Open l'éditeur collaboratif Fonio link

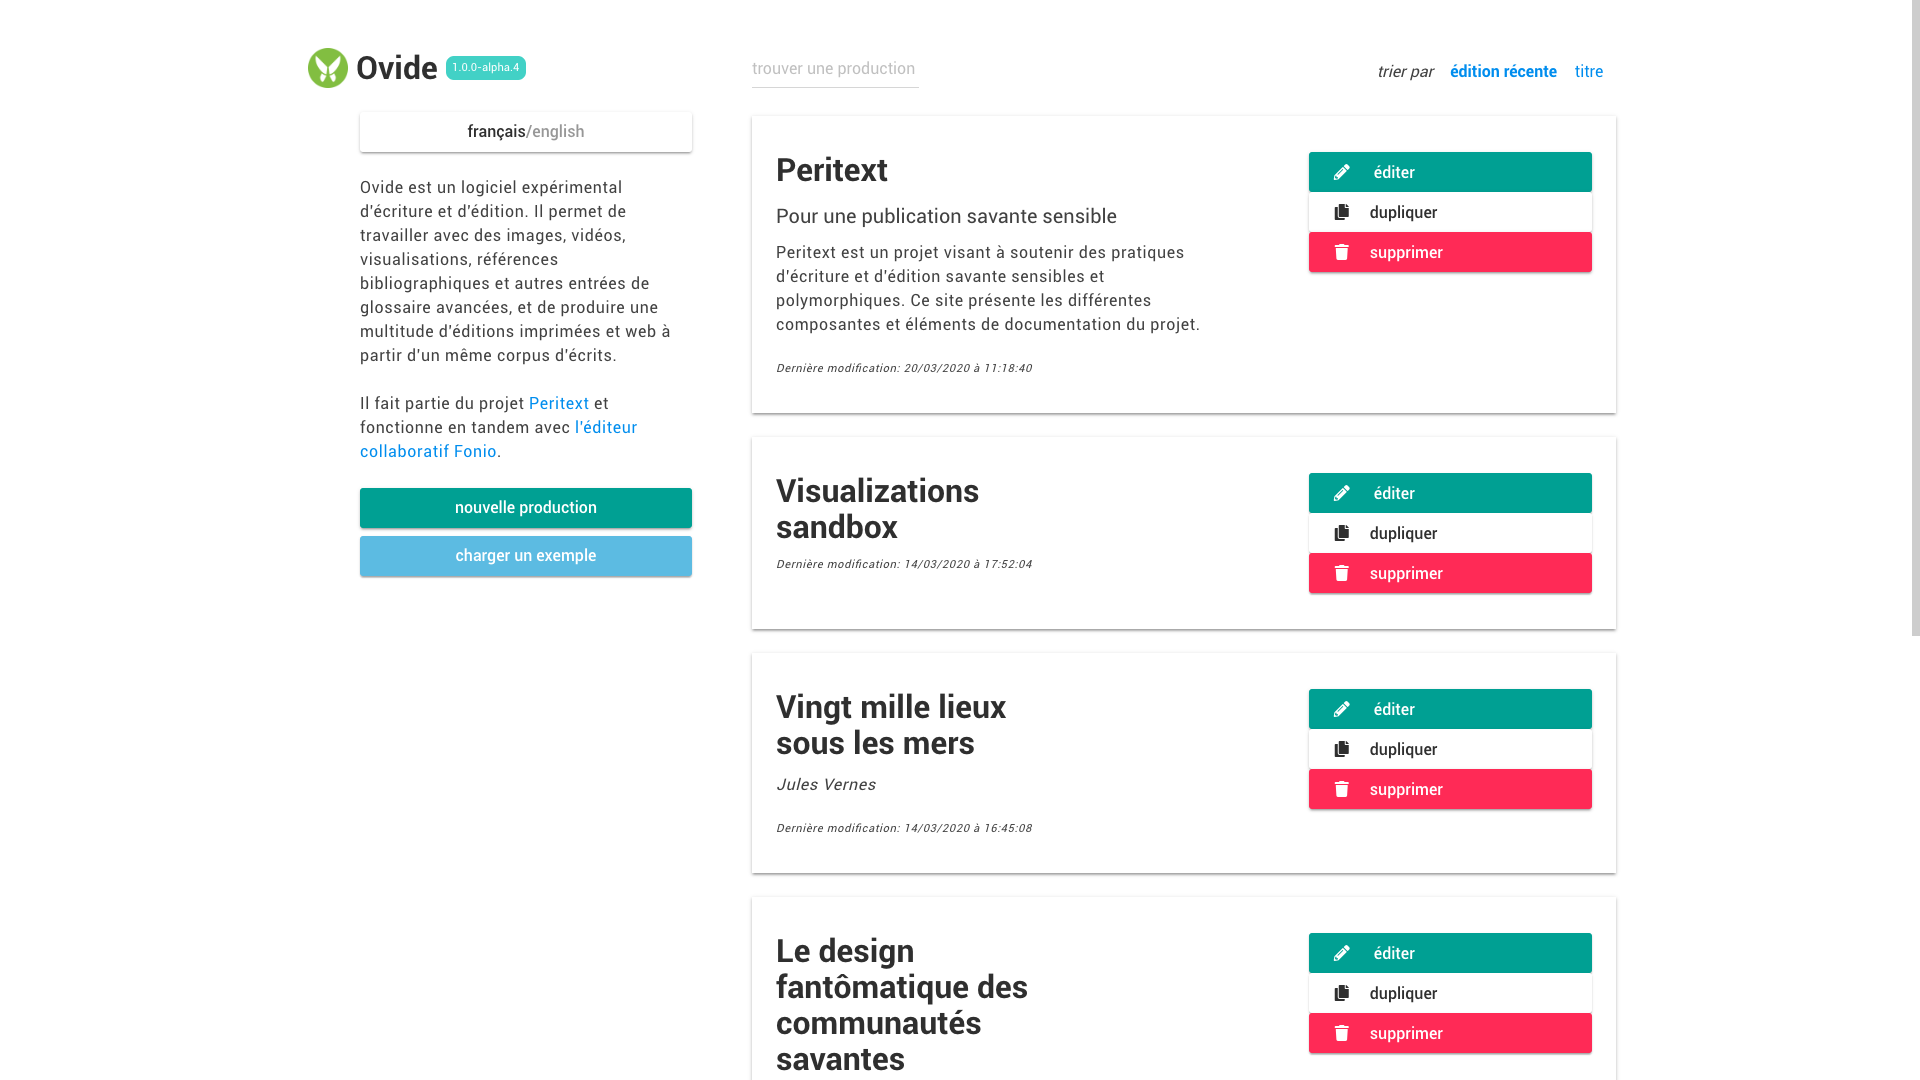coord(498,439)
